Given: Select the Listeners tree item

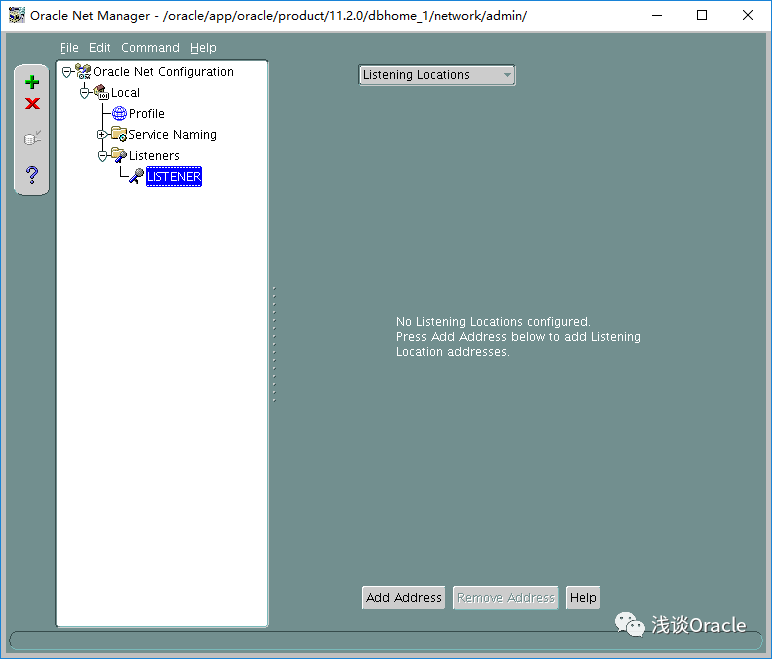Looking at the screenshot, I should (154, 156).
